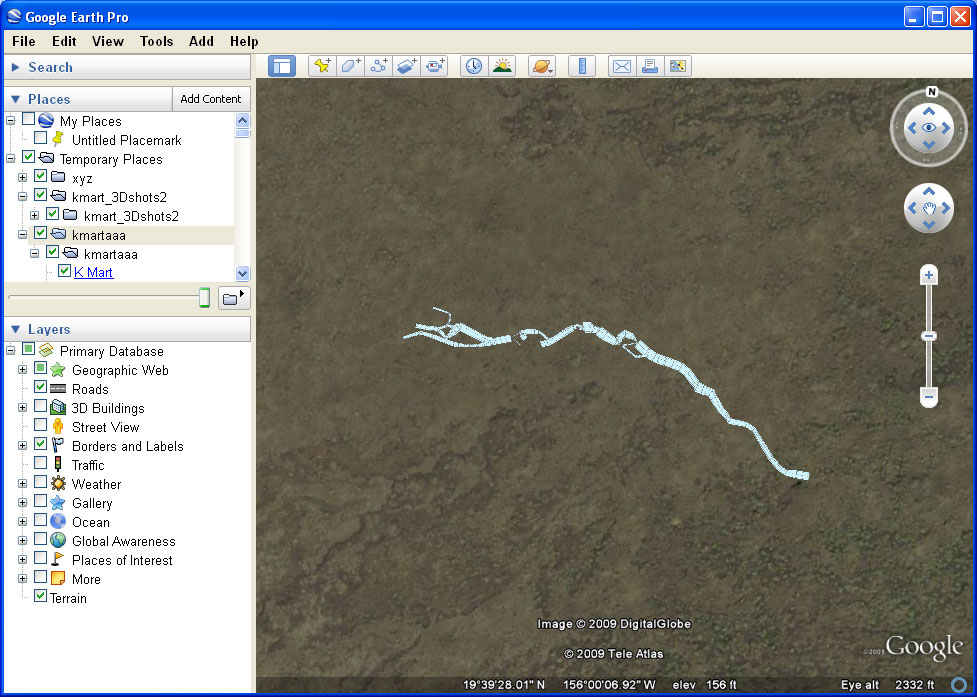This screenshot has height=697, width=977.
Task: Click the 3D Buildings layer icon
Action: [x=58, y=408]
